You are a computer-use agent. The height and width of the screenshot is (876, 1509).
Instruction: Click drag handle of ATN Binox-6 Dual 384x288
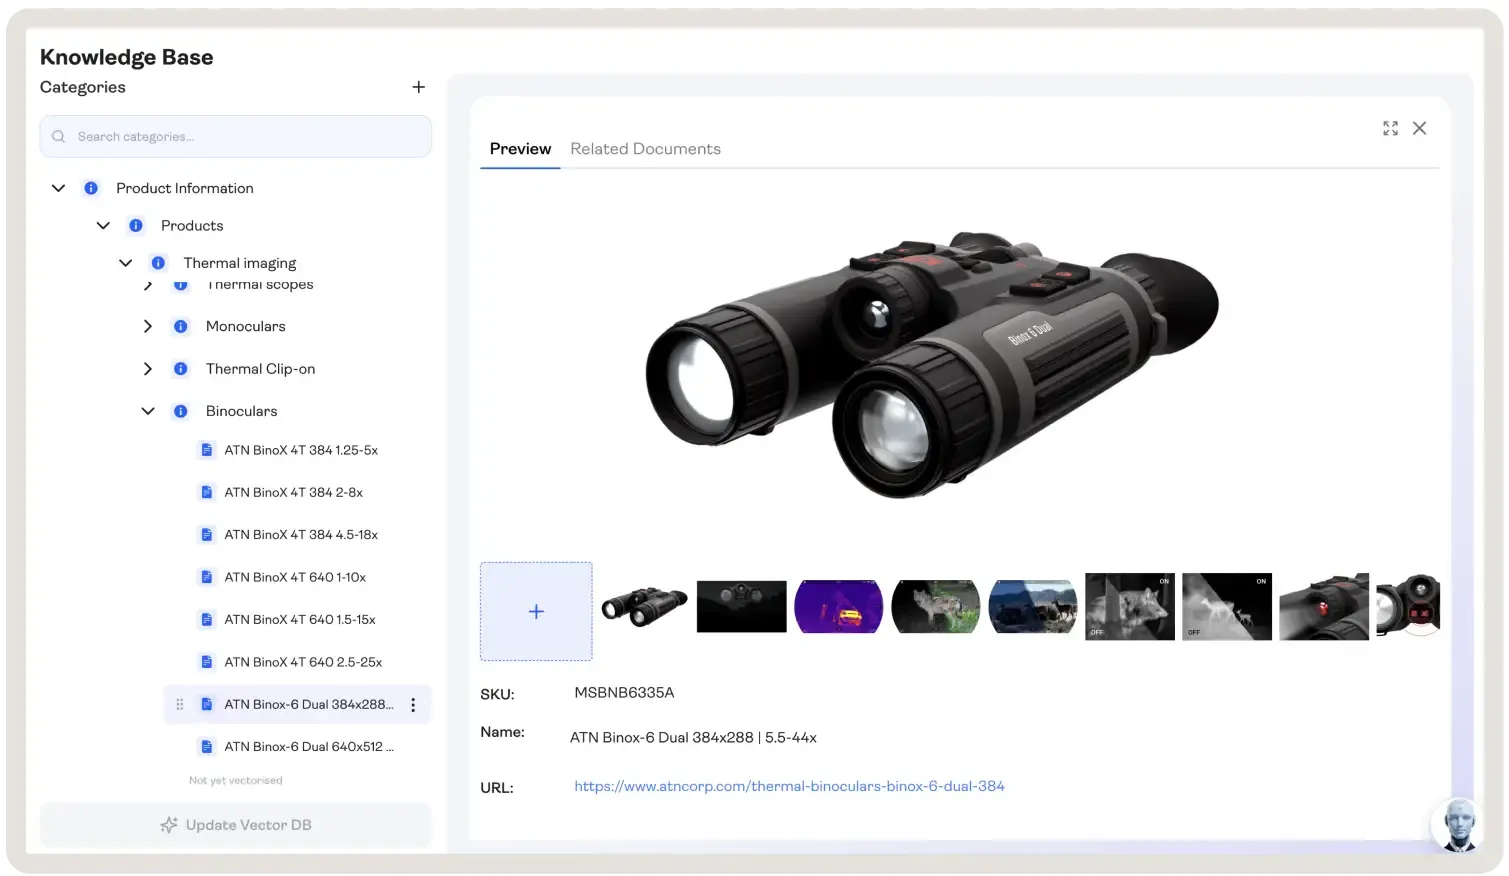pyautogui.click(x=180, y=705)
